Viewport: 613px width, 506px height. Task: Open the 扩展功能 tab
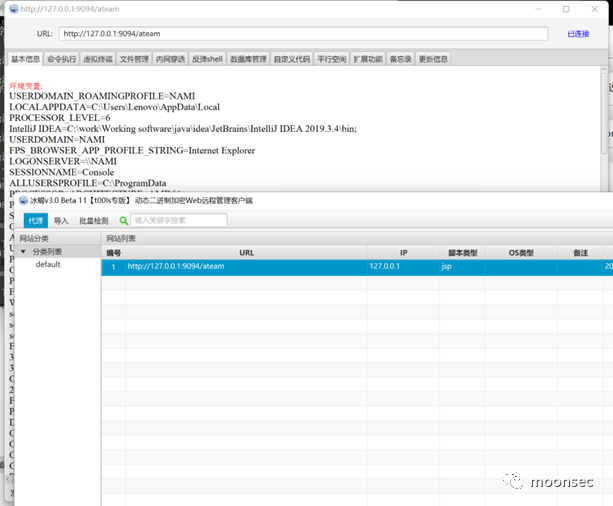pyautogui.click(x=368, y=59)
